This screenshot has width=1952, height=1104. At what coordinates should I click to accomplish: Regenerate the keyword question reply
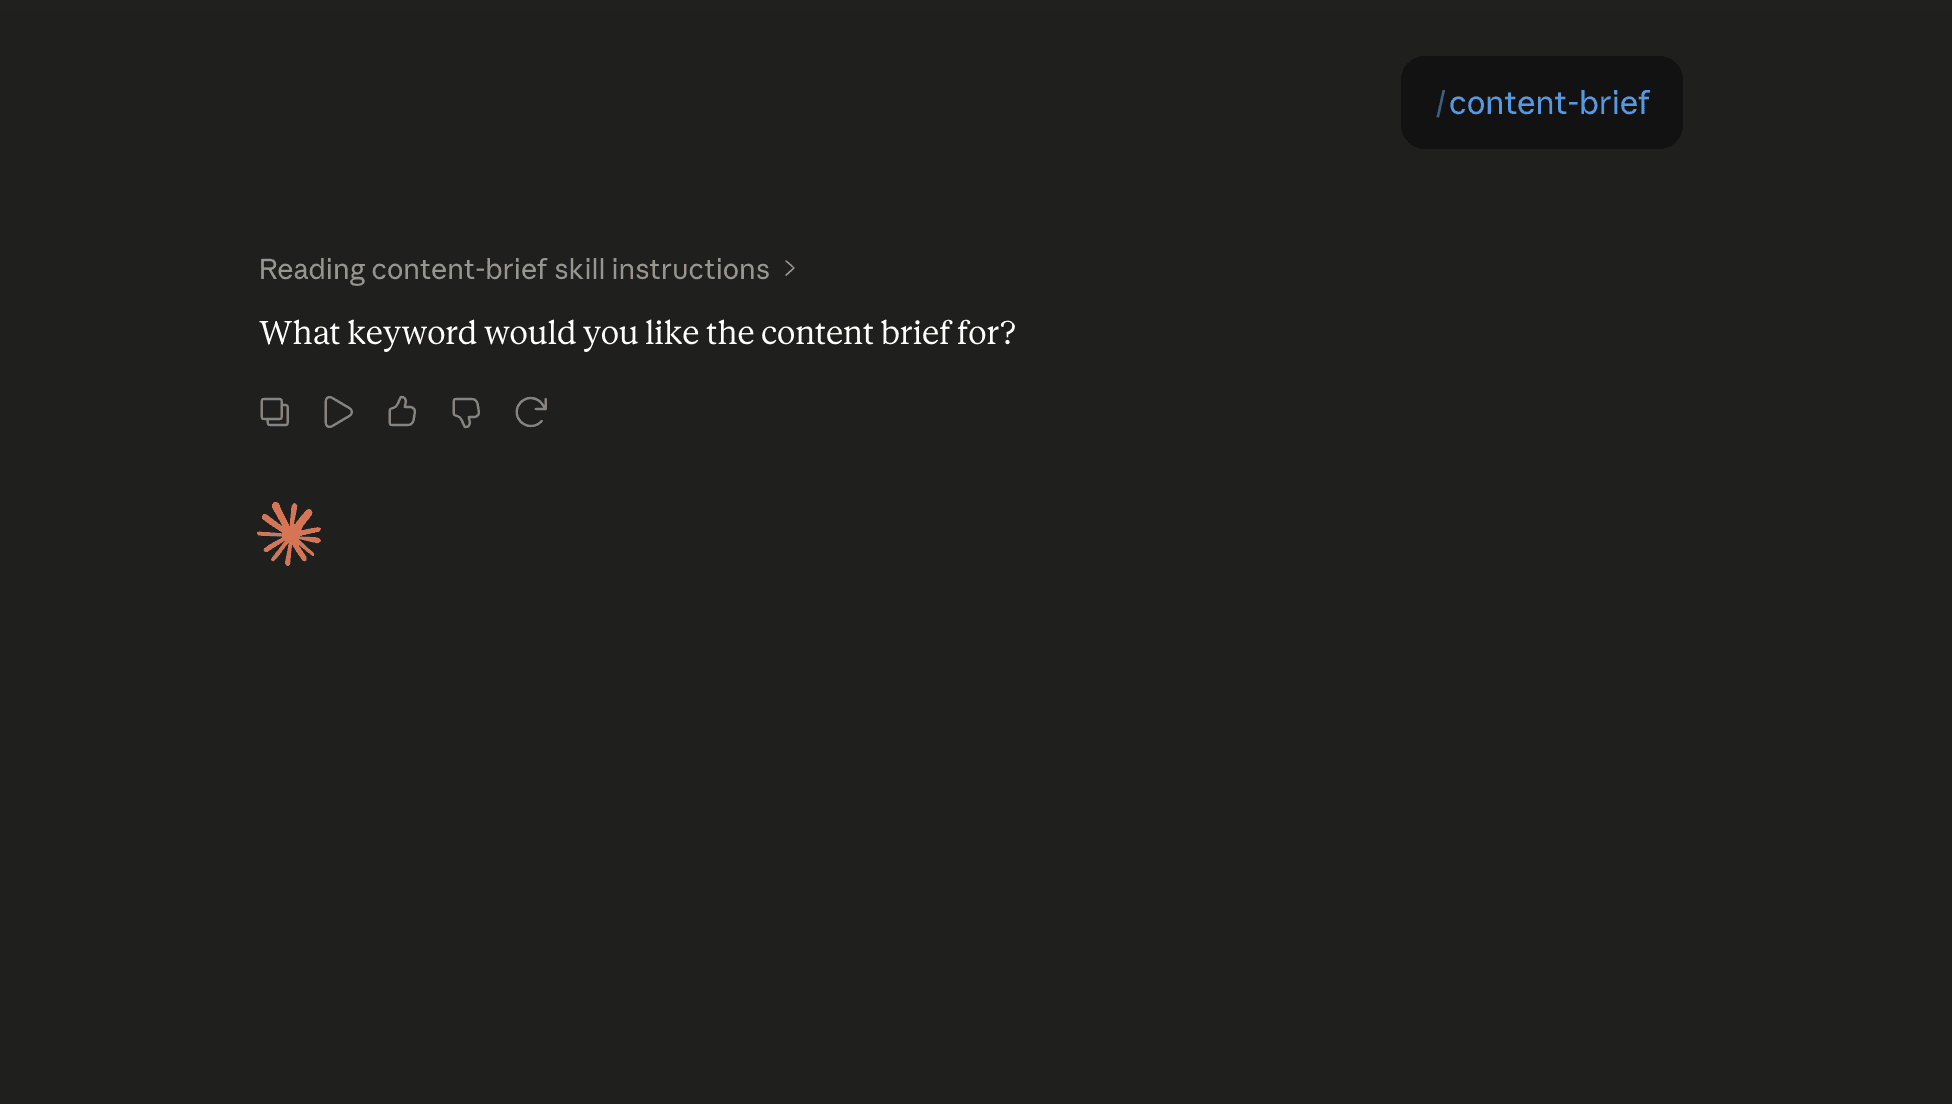[531, 412]
